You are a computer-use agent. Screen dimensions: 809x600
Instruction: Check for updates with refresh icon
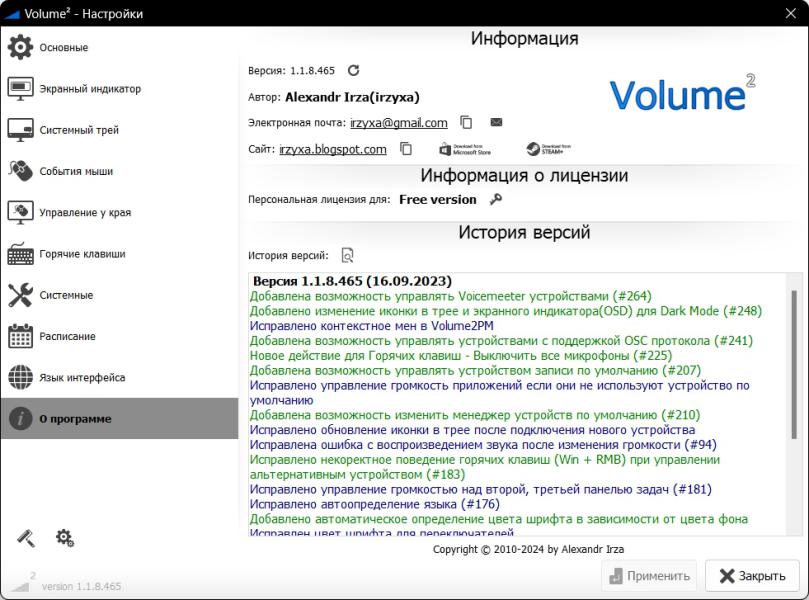point(353,70)
